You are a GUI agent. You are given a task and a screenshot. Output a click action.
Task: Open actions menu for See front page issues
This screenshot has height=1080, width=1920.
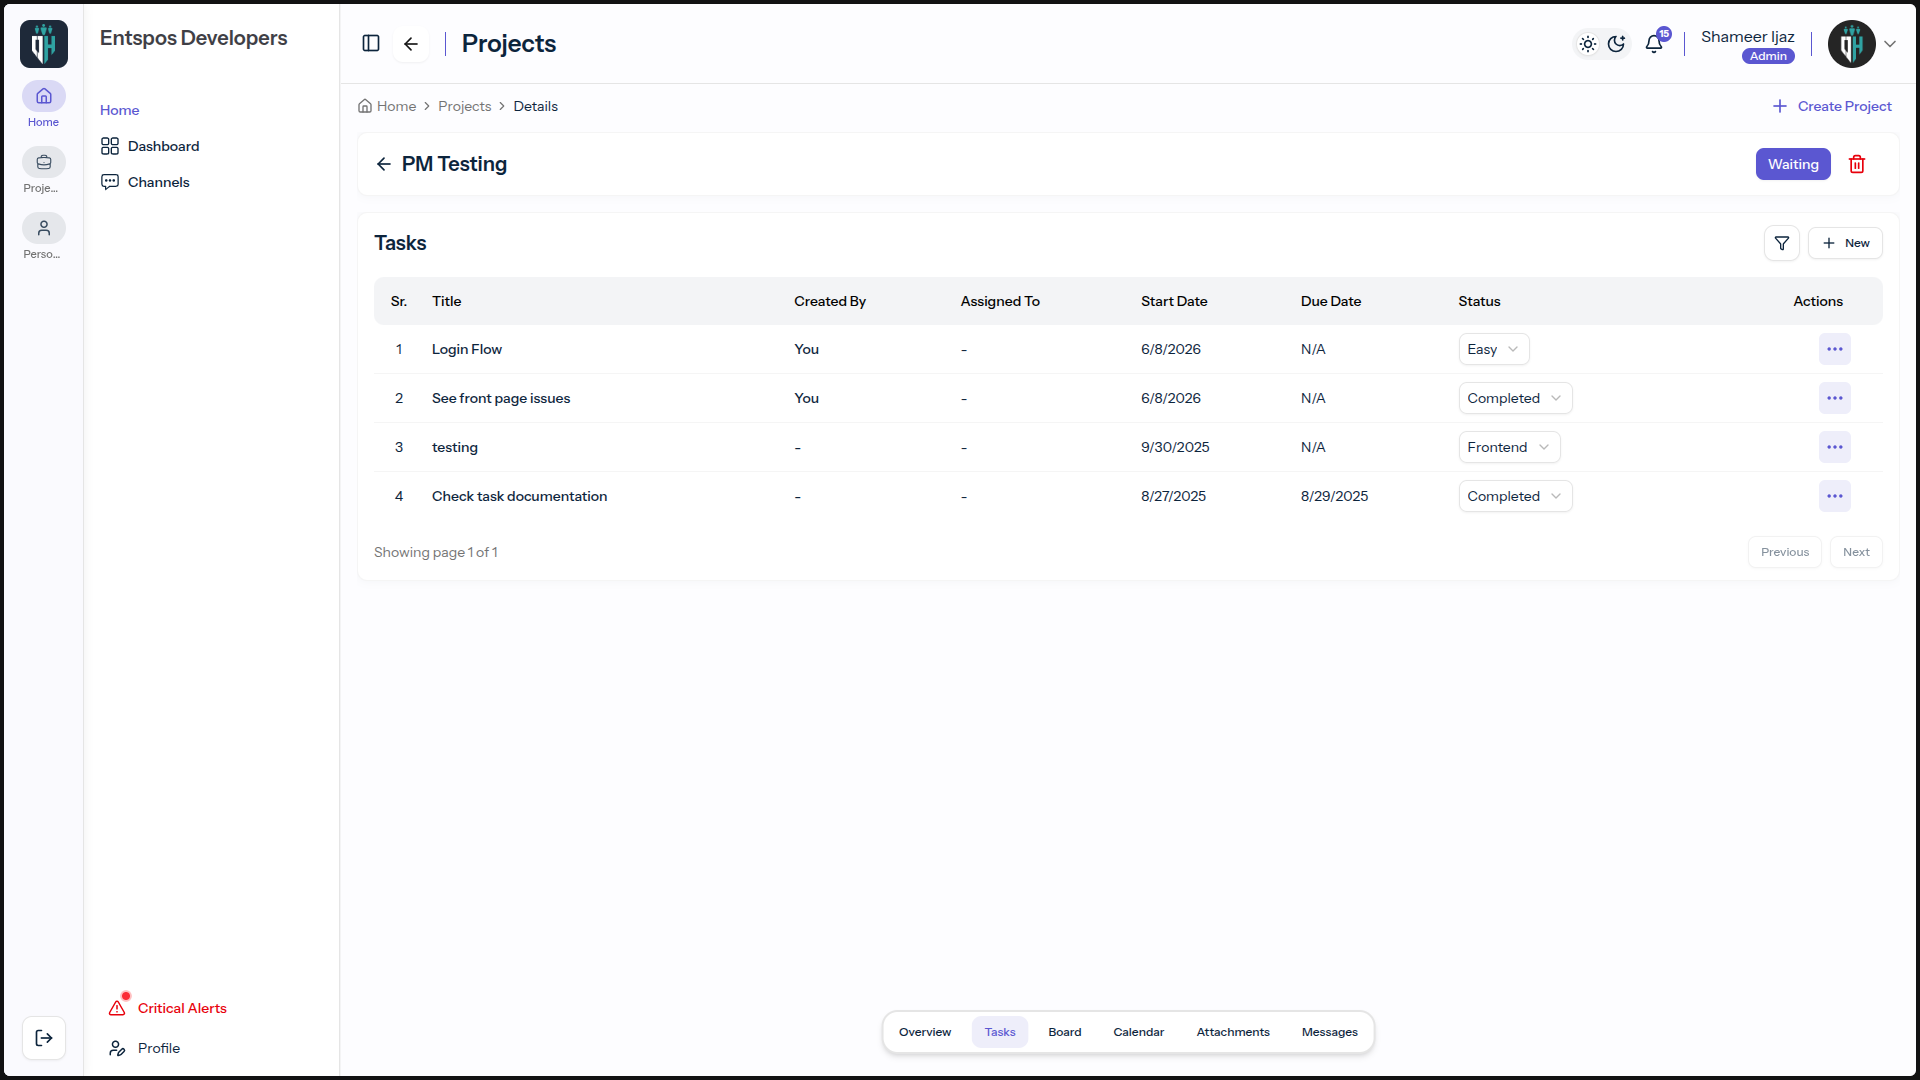click(1835, 398)
